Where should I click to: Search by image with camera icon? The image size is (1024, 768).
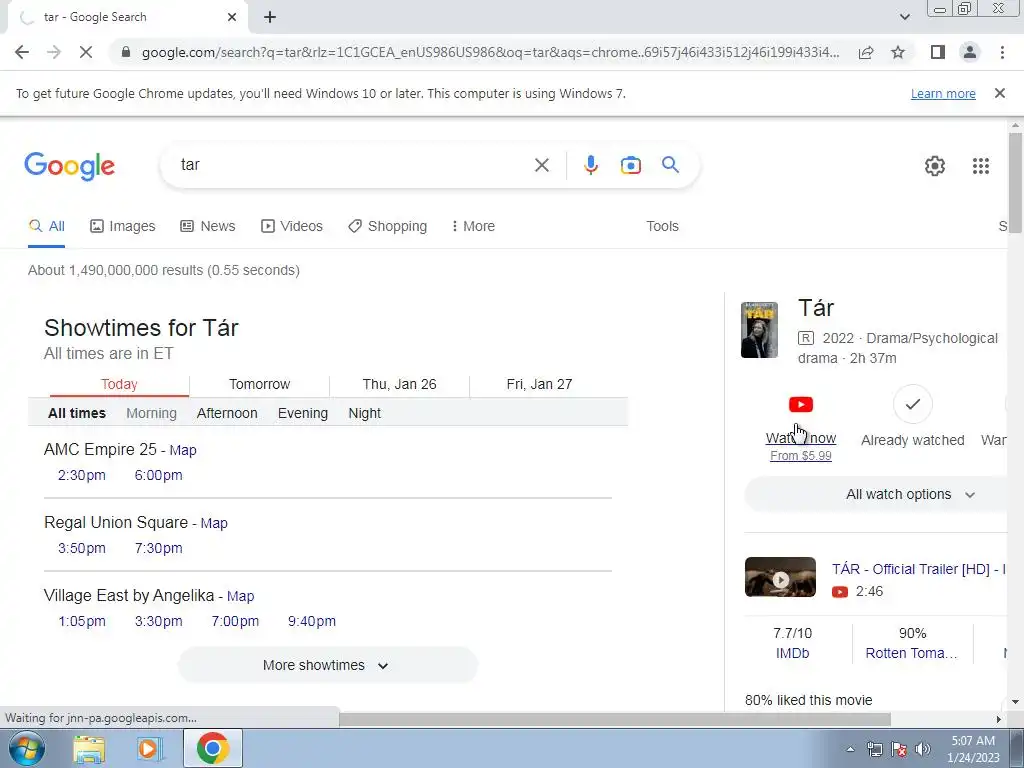630,165
